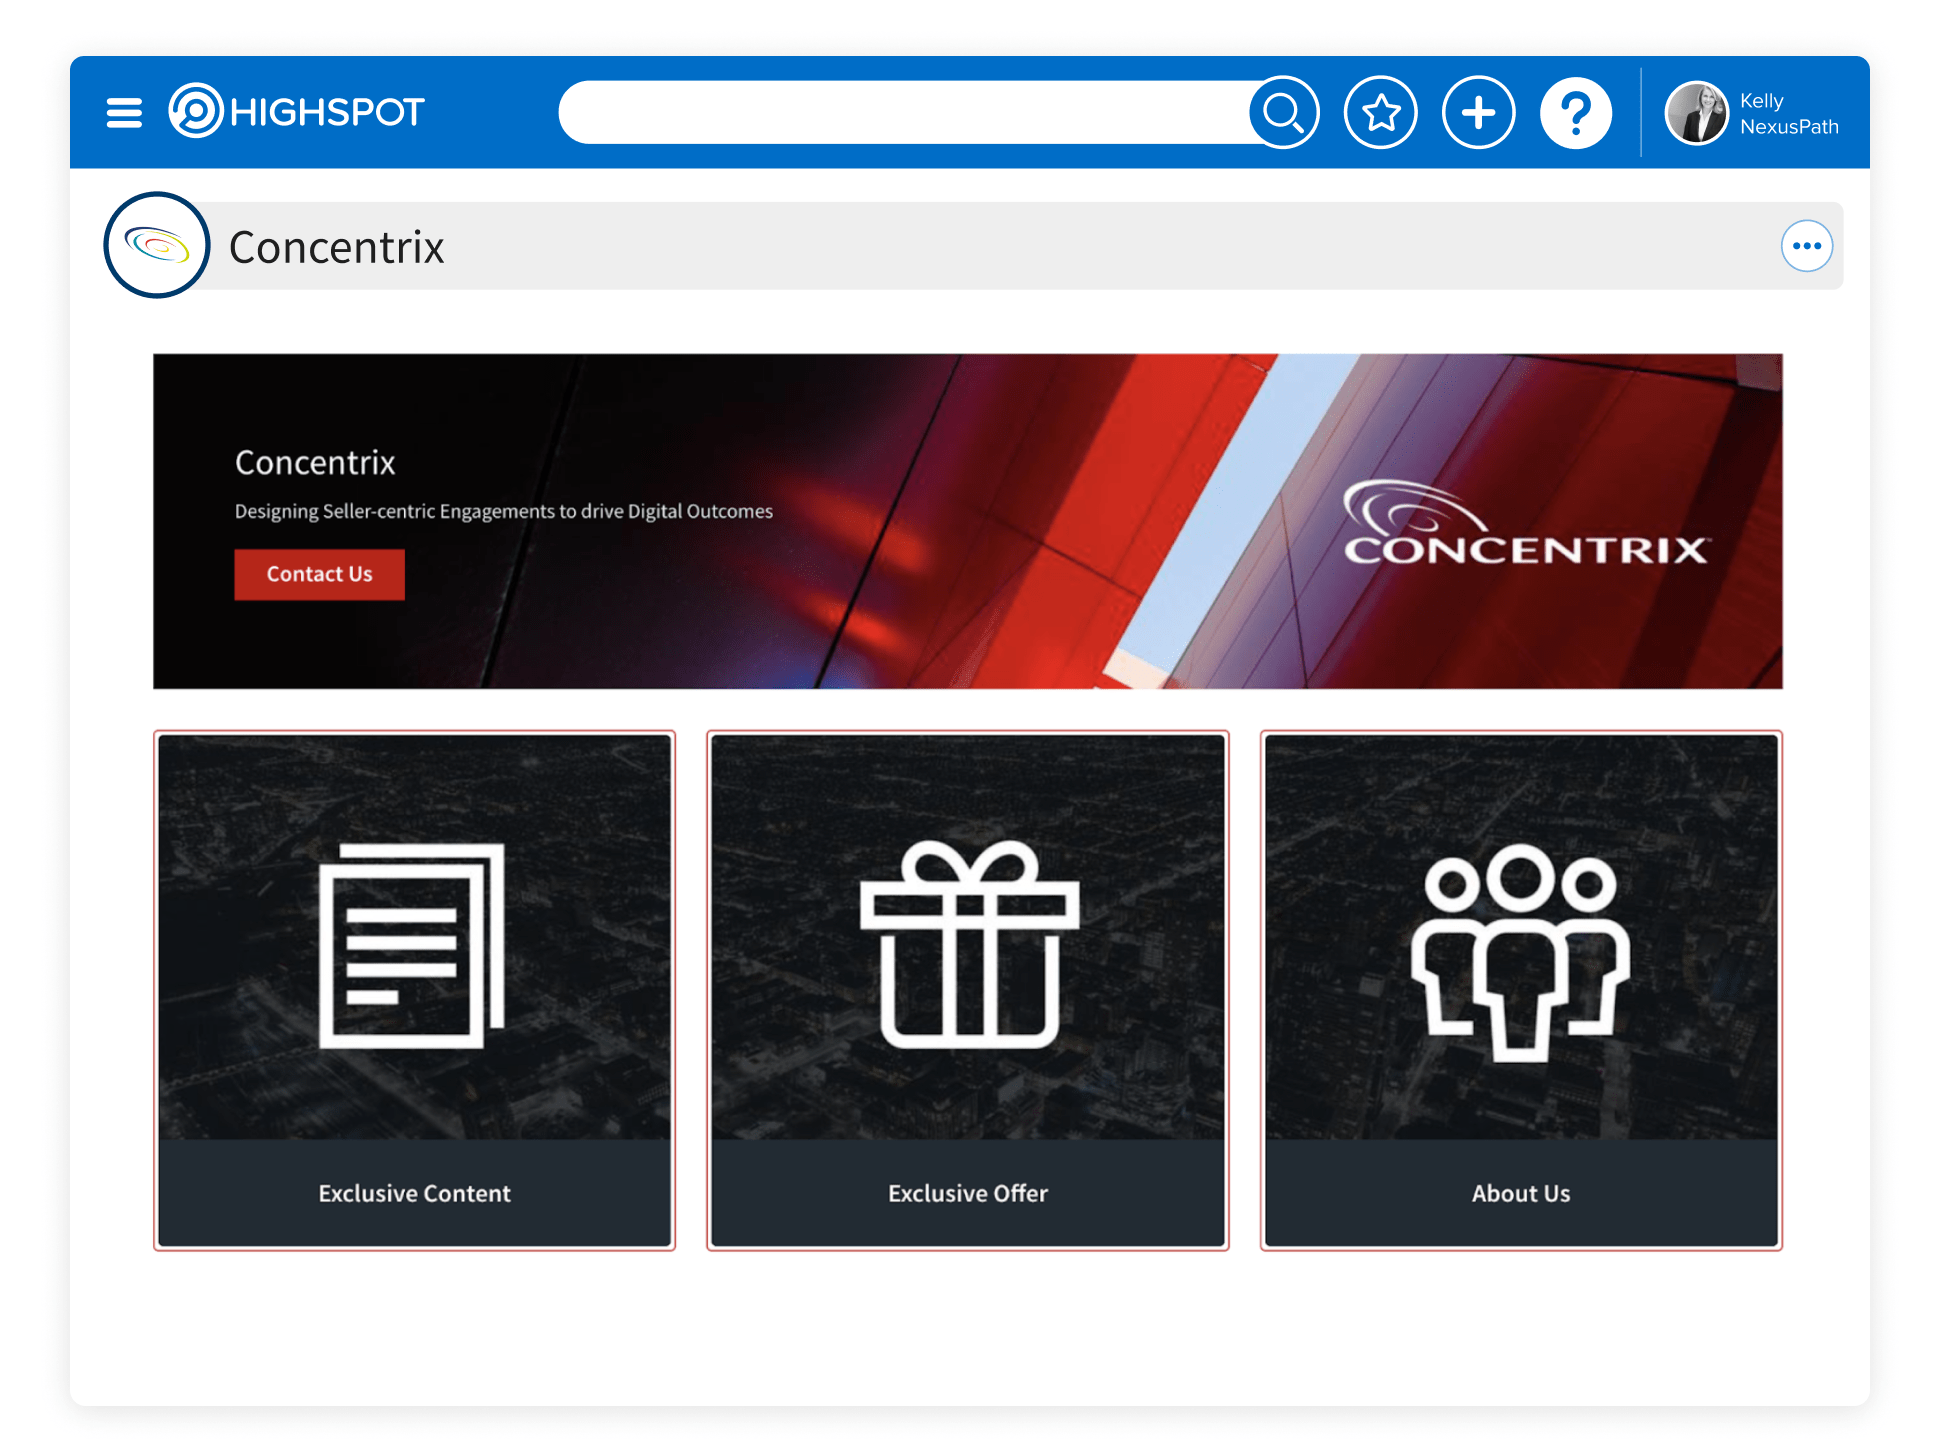Click Kelly's profile avatar
The width and height of the screenshot is (1940, 1456).
tap(1696, 112)
